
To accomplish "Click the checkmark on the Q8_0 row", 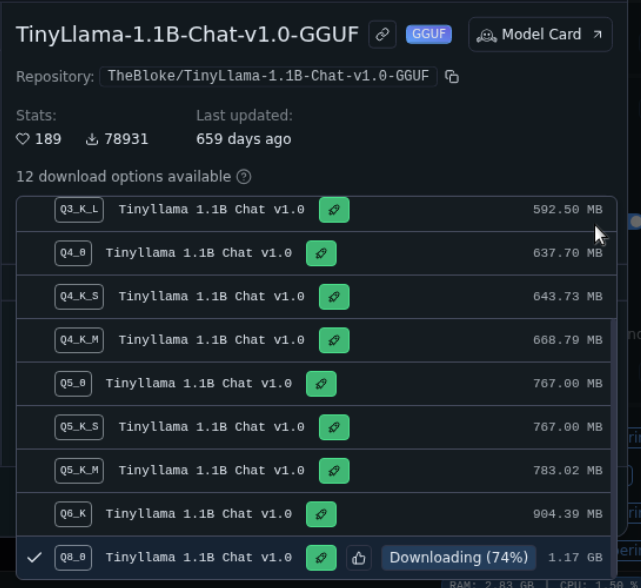I will [x=34, y=558].
